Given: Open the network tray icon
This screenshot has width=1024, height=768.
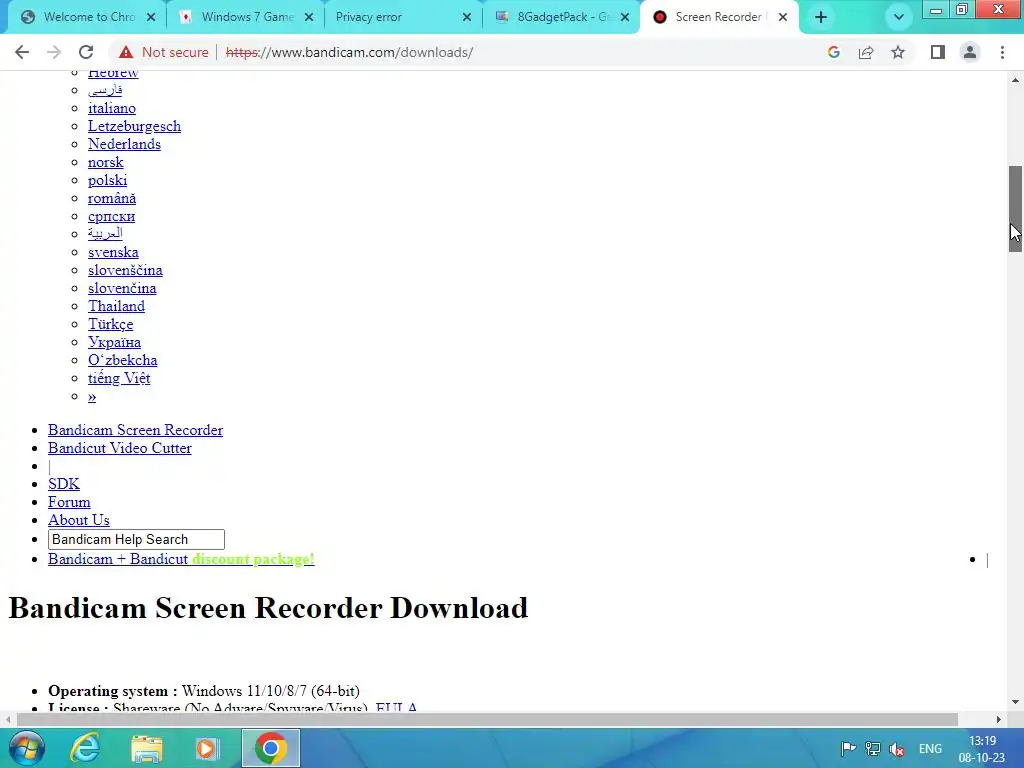Looking at the screenshot, I should (x=872, y=749).
